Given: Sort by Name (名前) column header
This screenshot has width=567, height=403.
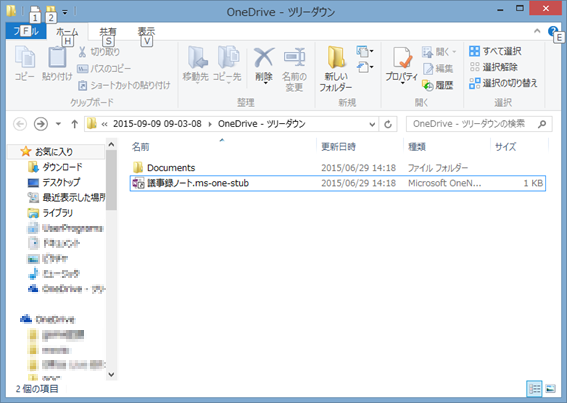Looking at the screenshot, I should 141,147.
